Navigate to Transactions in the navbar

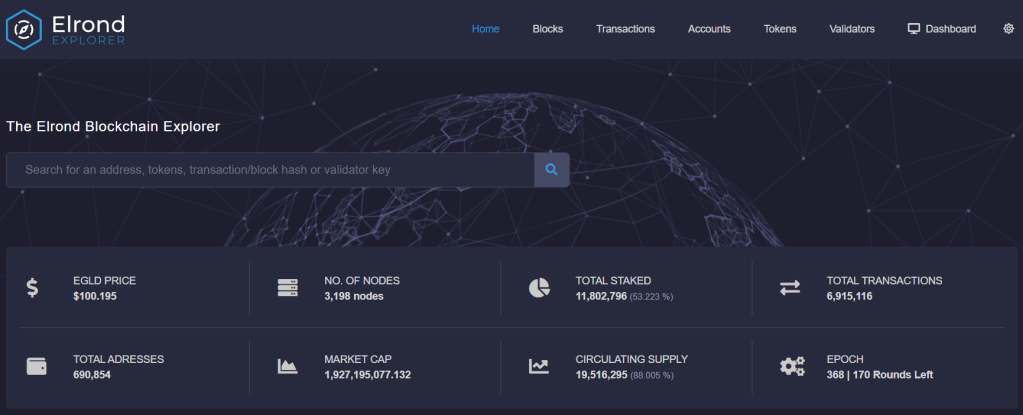[625, 29]
